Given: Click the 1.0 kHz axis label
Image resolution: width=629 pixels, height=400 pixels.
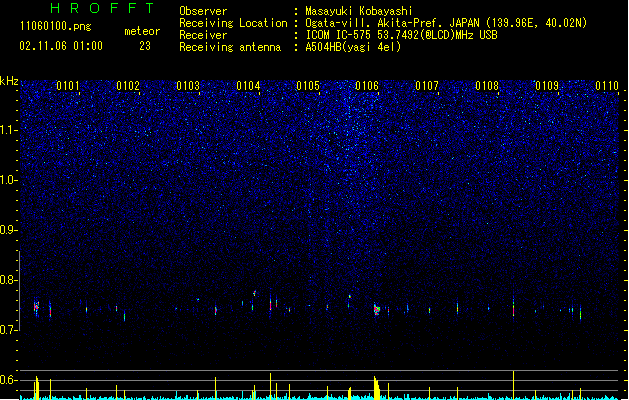Looking at the screenshot, I should 8,180.
